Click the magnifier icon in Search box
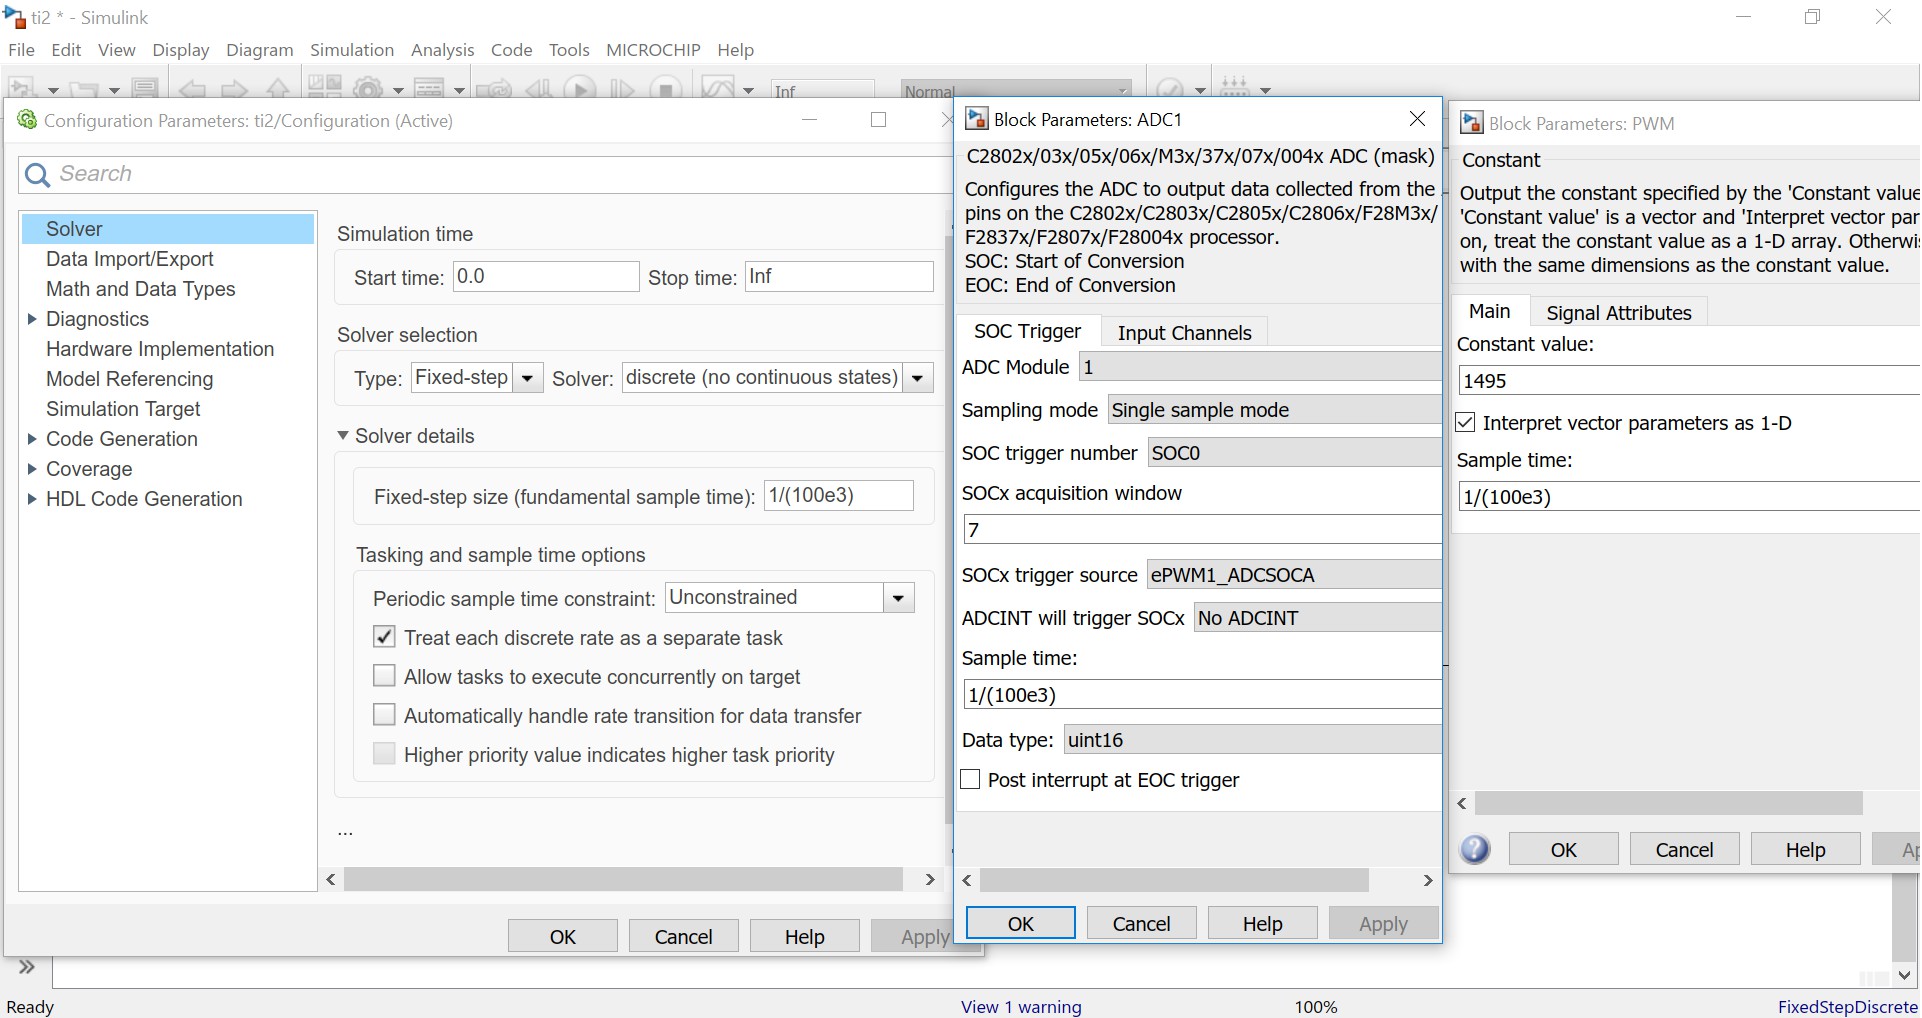 (x=37, y=175)
